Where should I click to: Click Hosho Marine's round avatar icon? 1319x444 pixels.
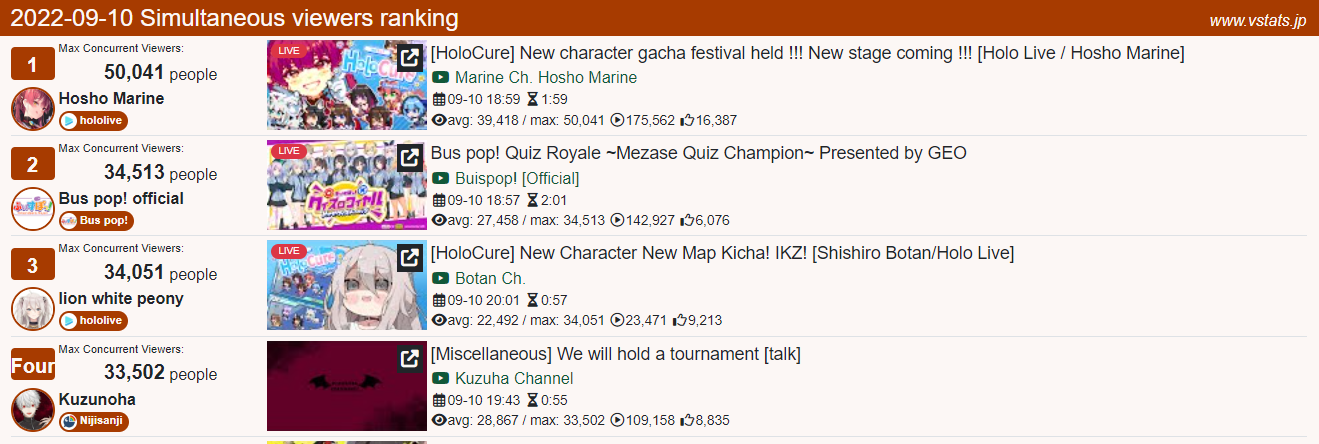point(32,108)
